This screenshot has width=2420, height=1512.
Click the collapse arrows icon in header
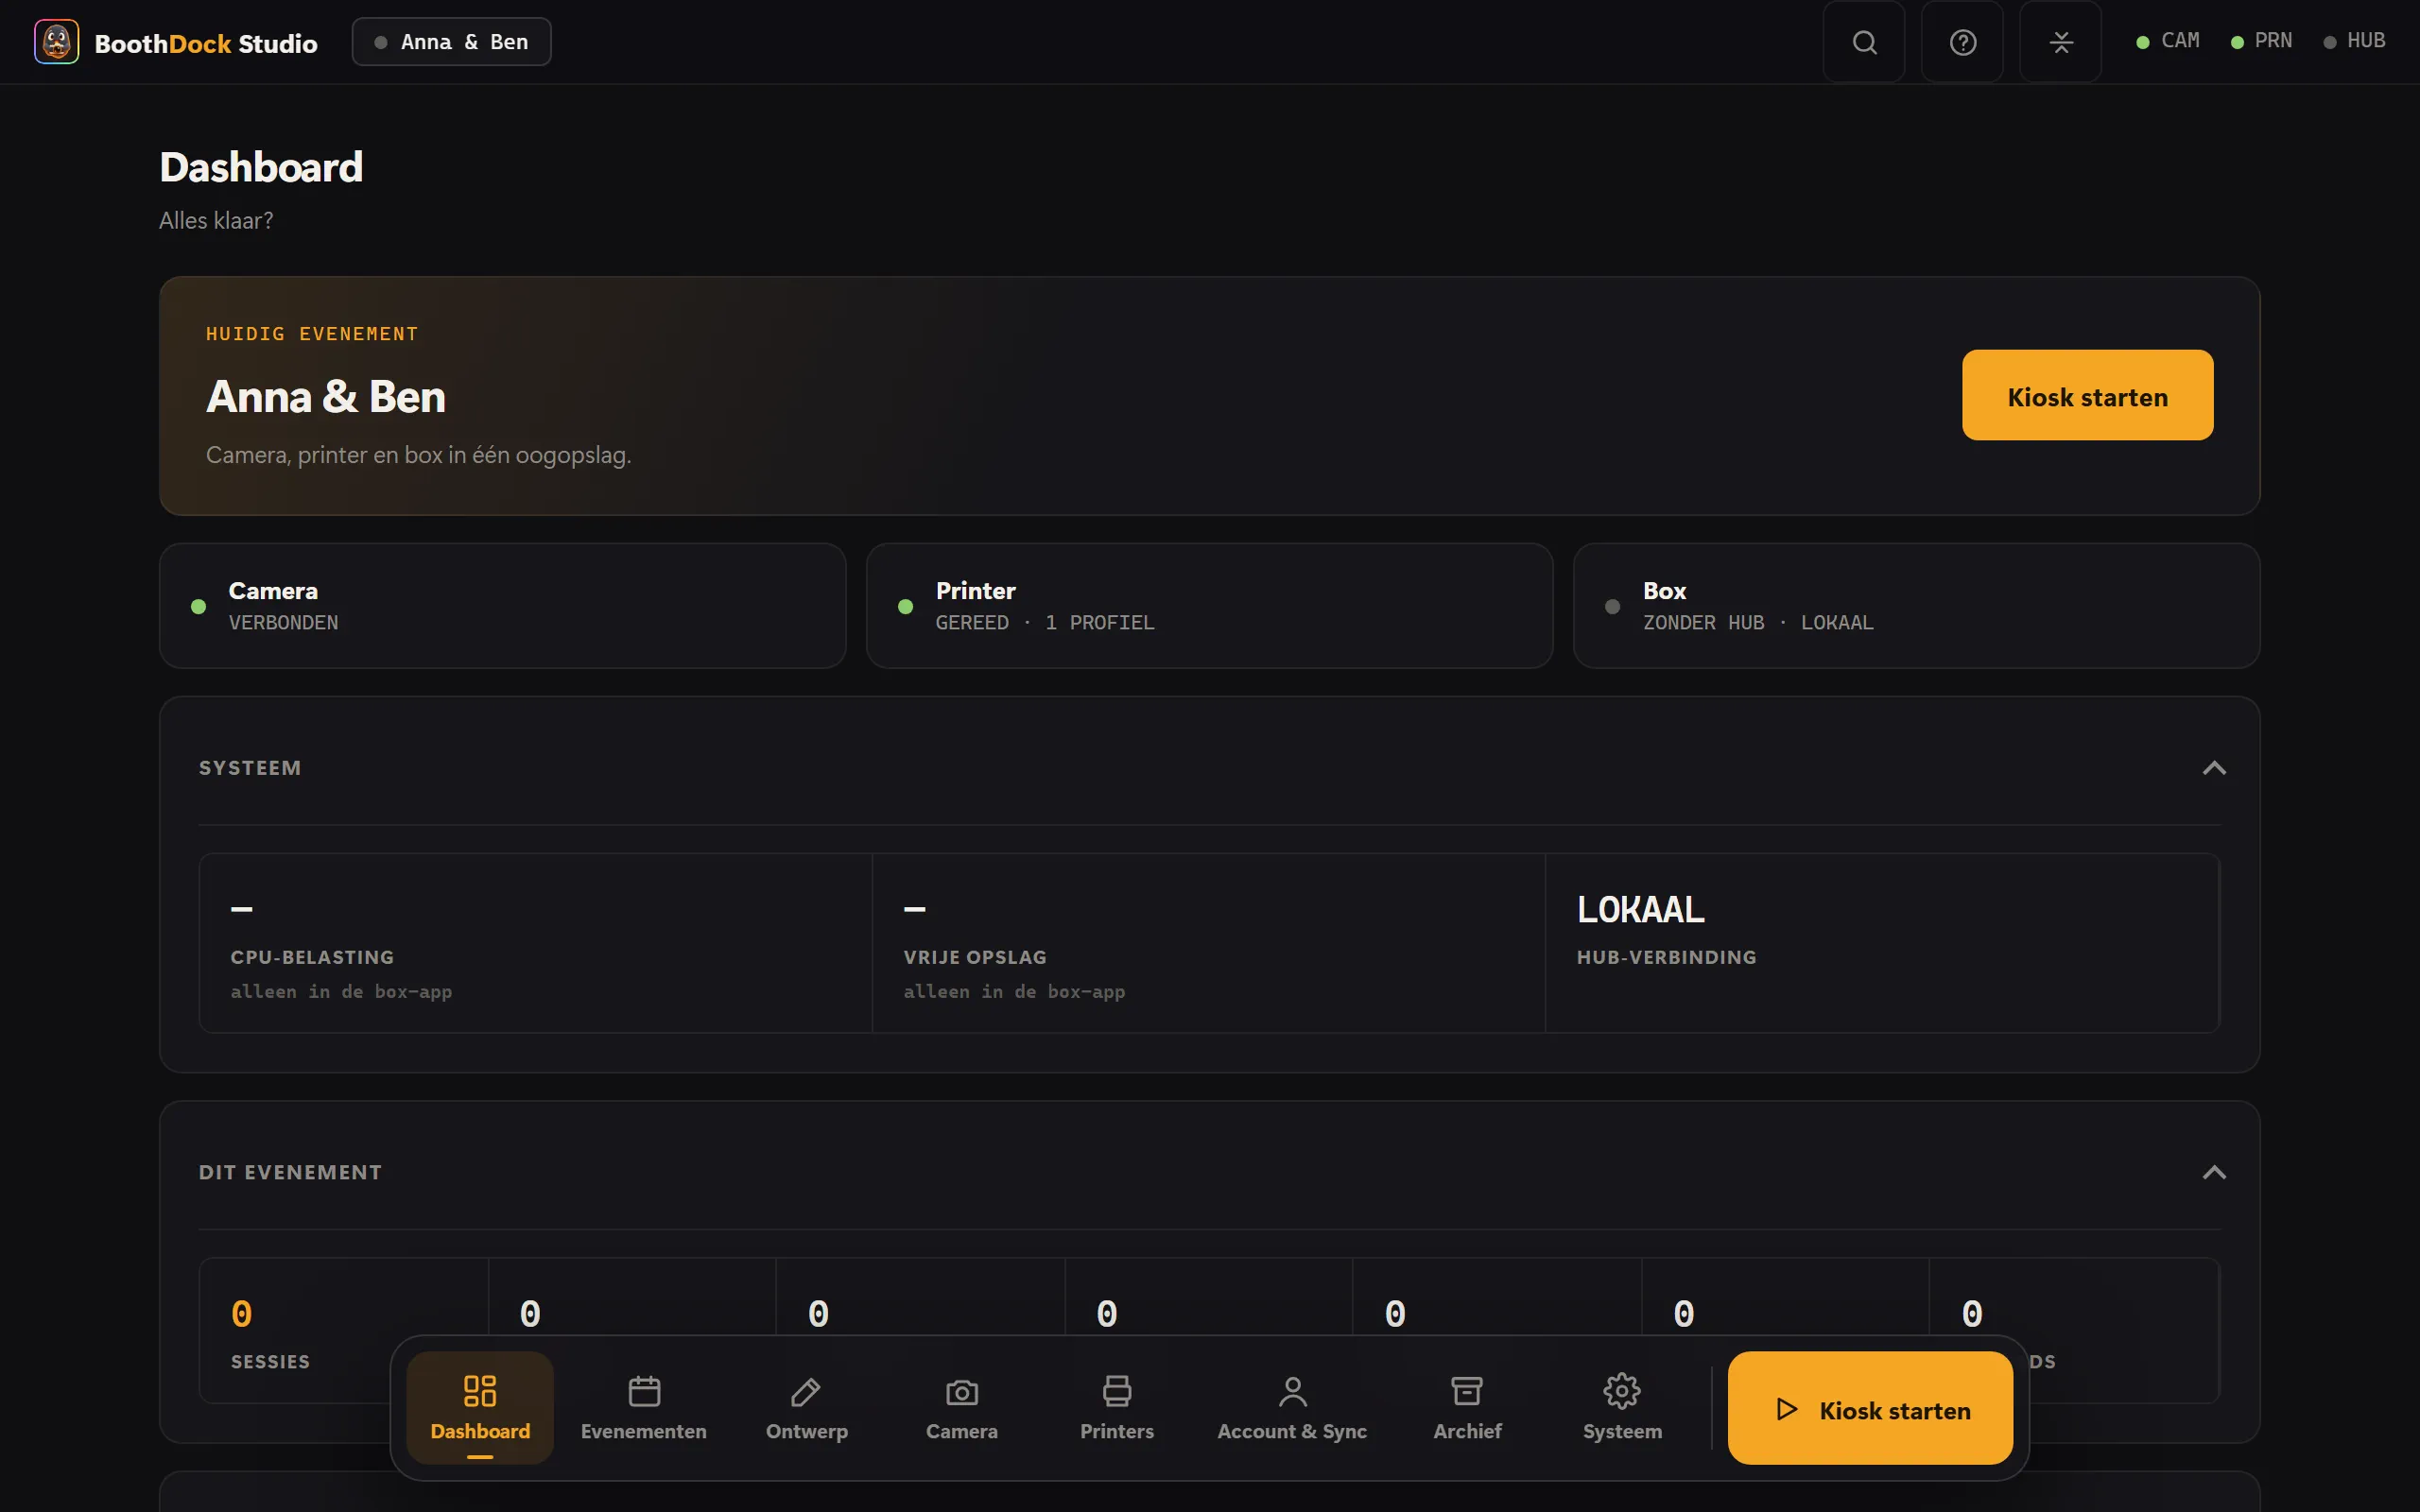click(x=2060, y=42)
